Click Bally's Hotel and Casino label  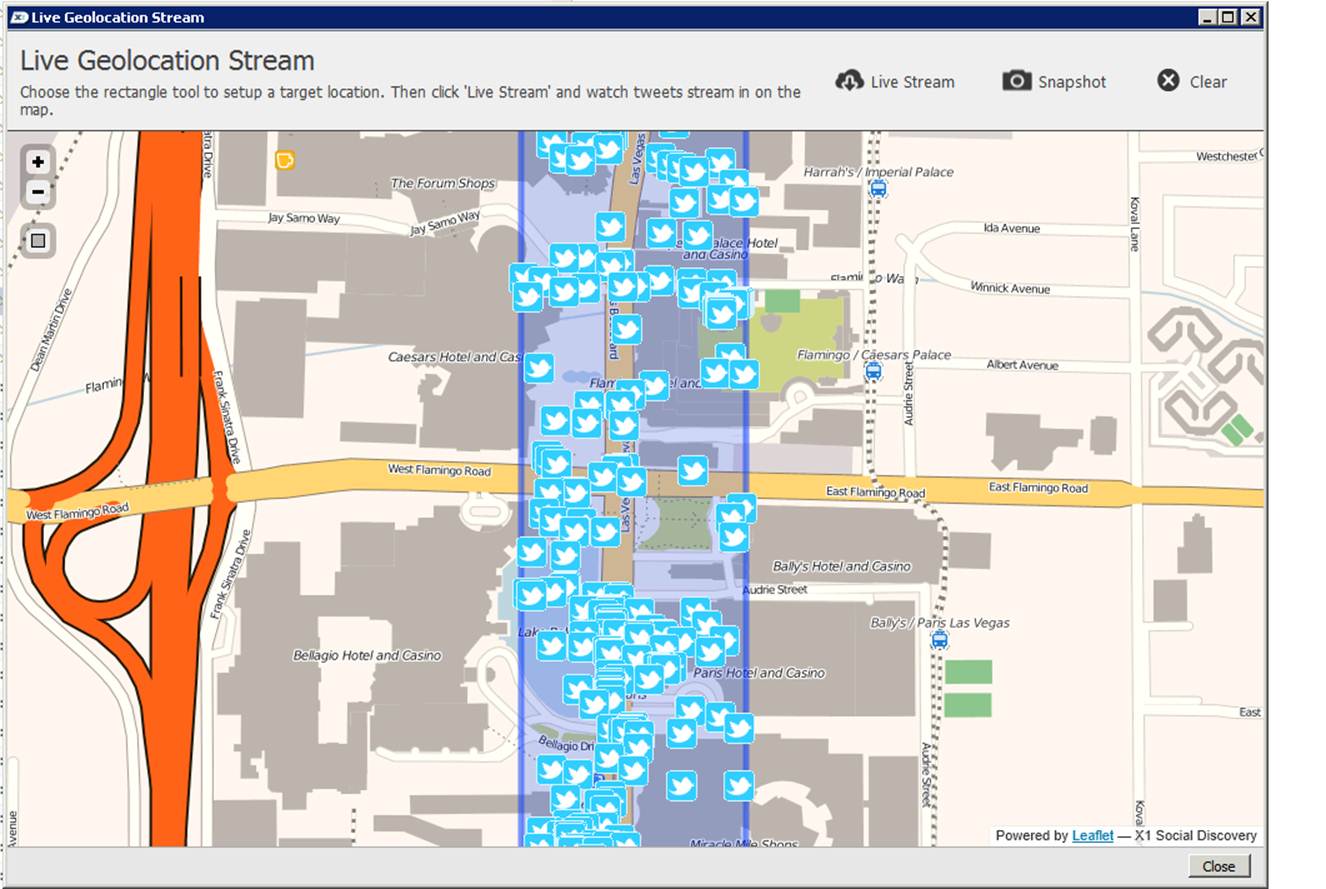pos(843,566)
